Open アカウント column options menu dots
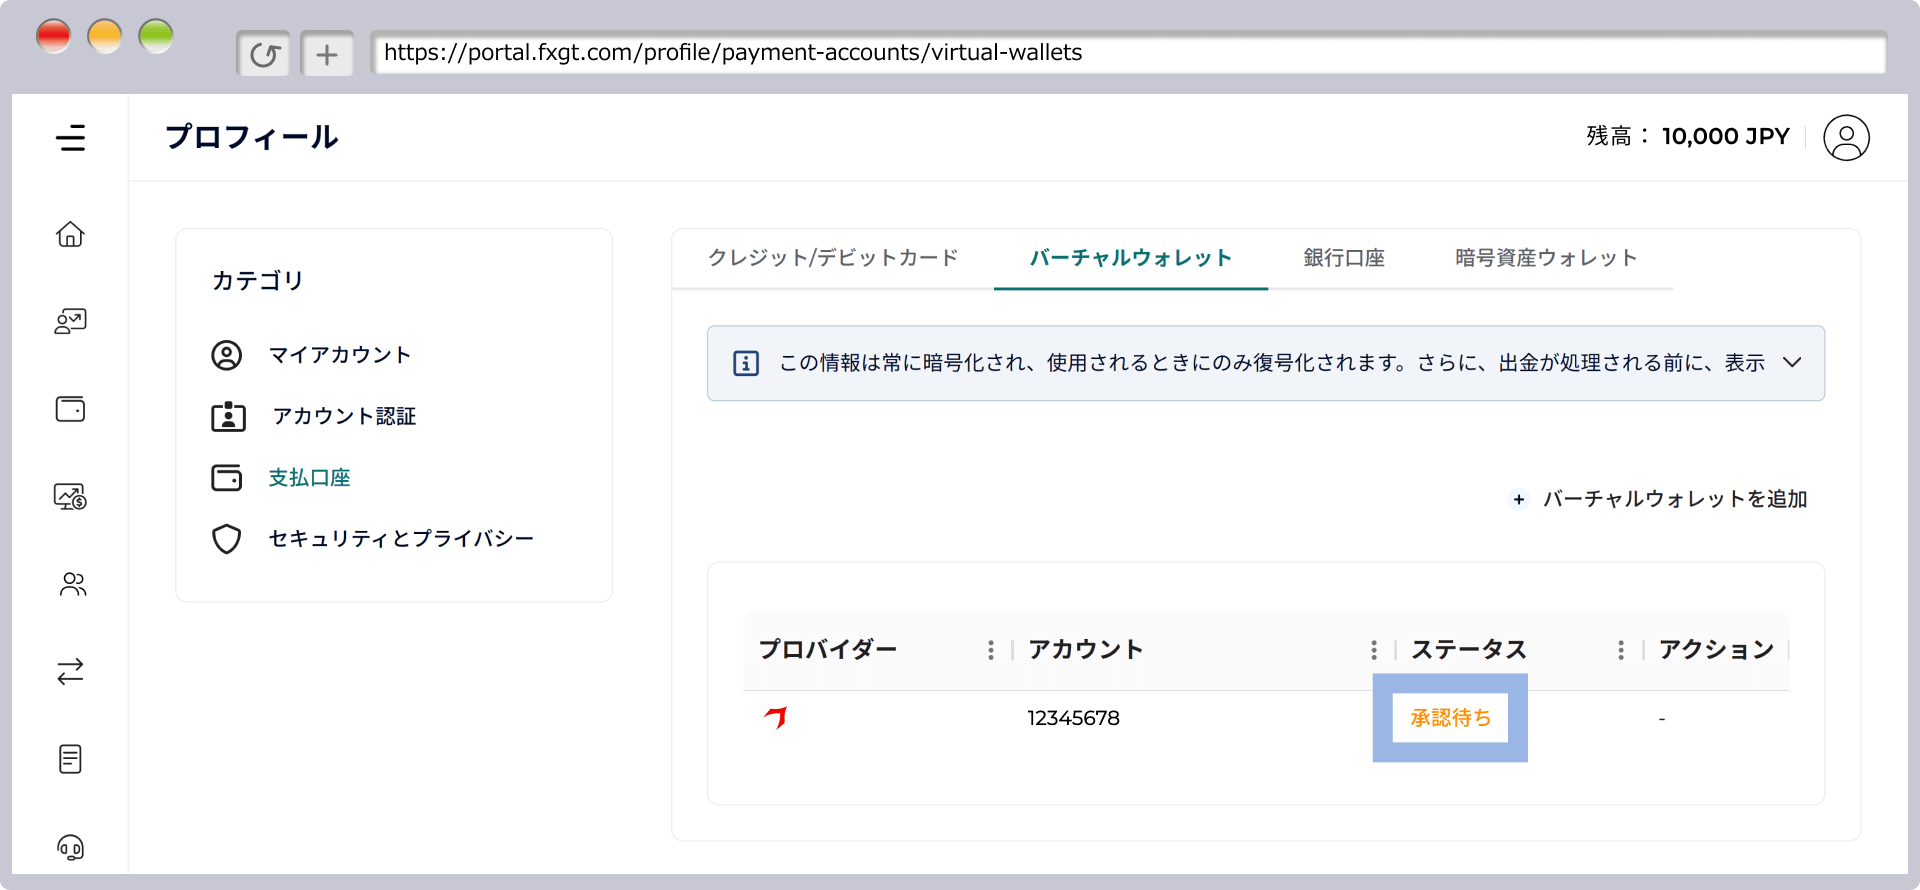Screen dimensions: 1920x890 tap(1374, 650)
